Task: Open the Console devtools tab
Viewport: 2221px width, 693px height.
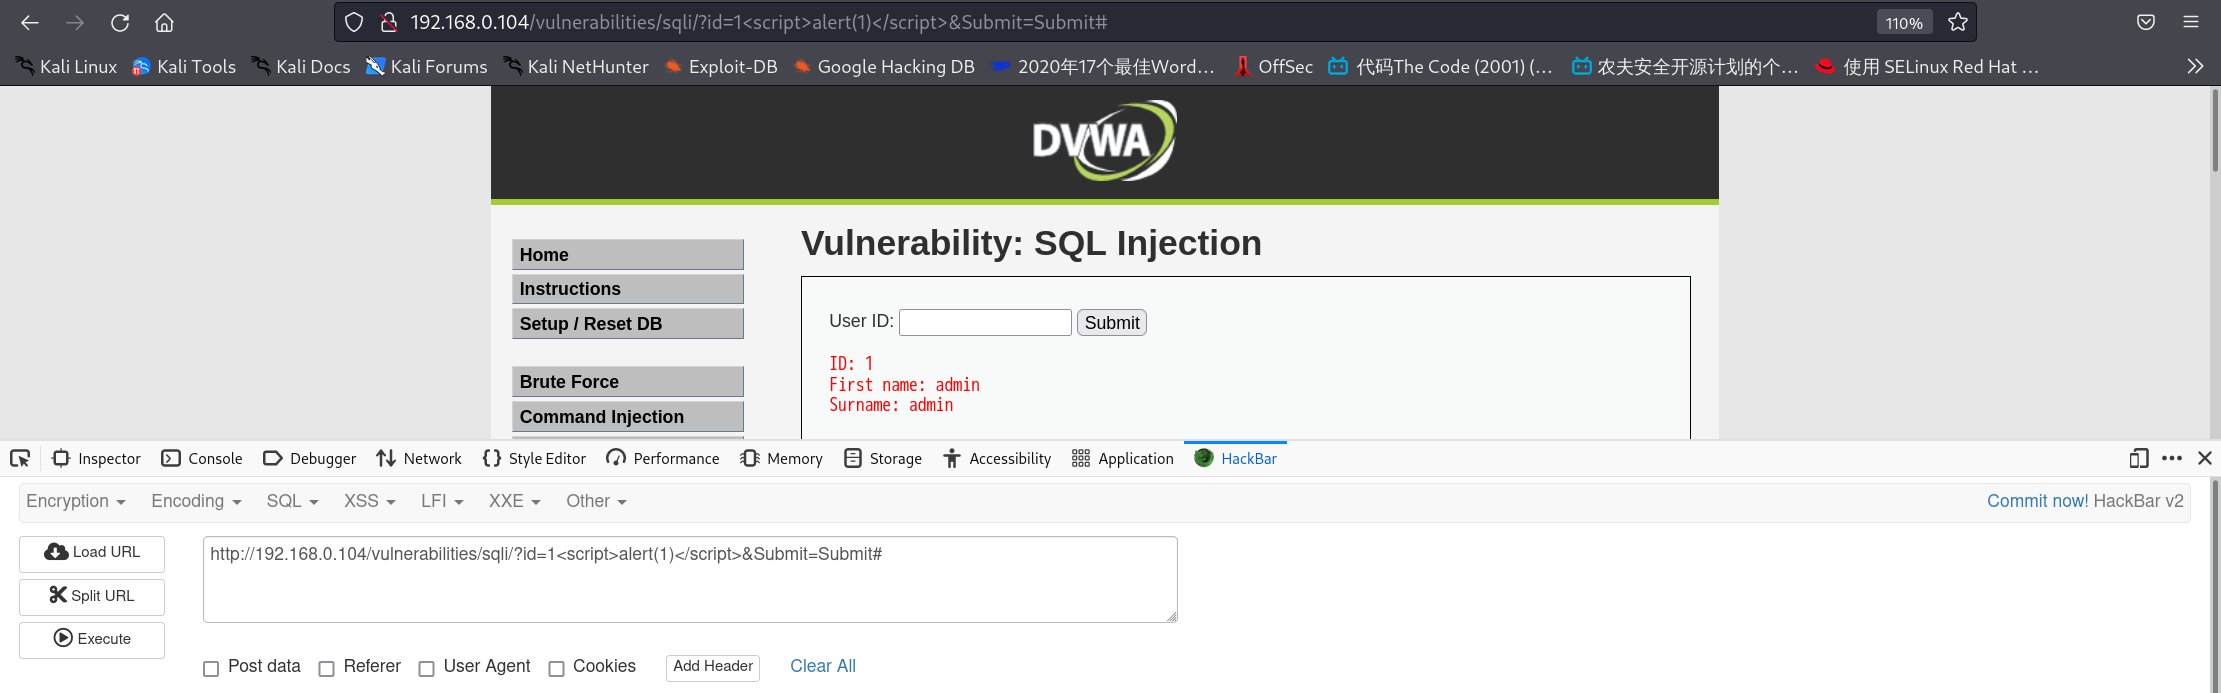Action: 202,458
